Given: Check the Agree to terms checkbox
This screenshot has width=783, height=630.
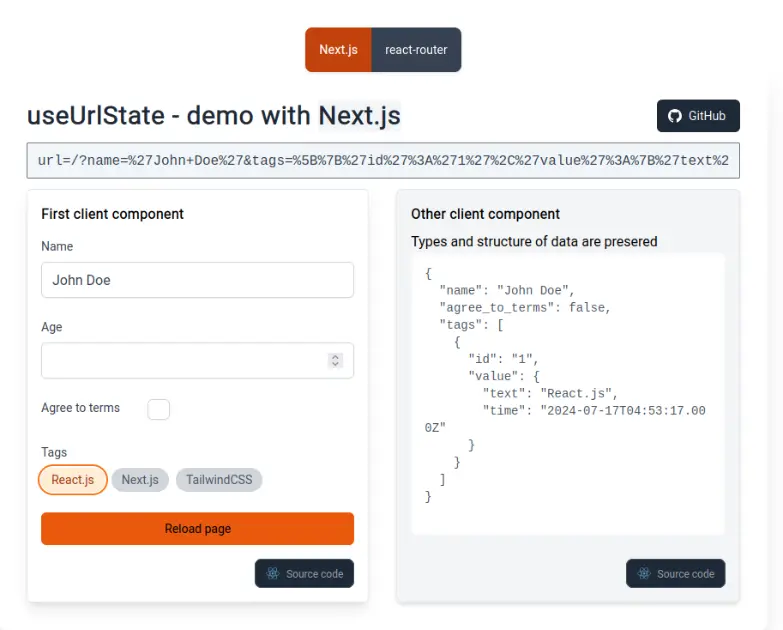Looking at the screenshot, I should (158, 409).
